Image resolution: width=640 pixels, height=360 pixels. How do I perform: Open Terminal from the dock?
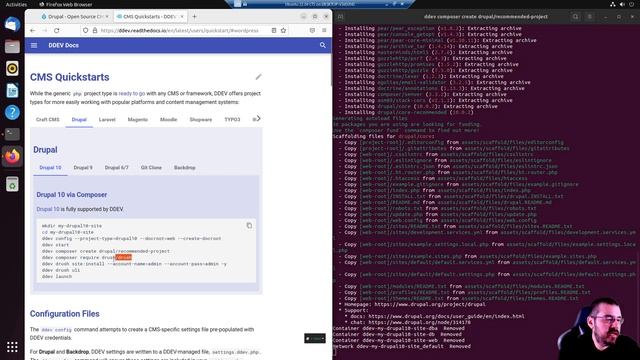pyautogui.click(x=12, y=134)
